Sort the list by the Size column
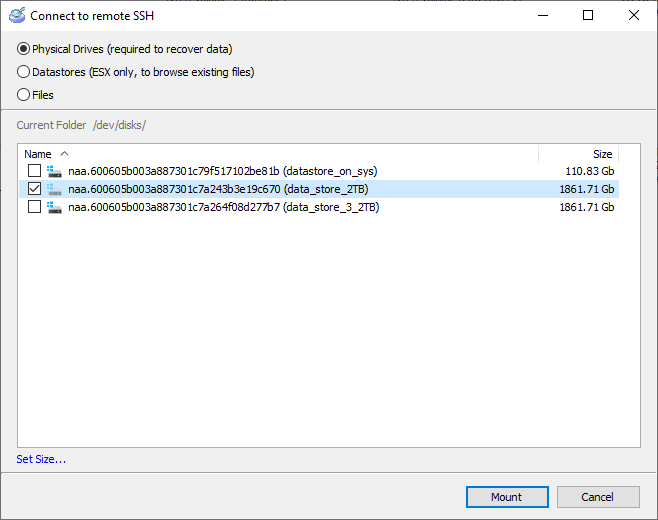The height and width of the screenshot is (520, 658). [602, 154]
